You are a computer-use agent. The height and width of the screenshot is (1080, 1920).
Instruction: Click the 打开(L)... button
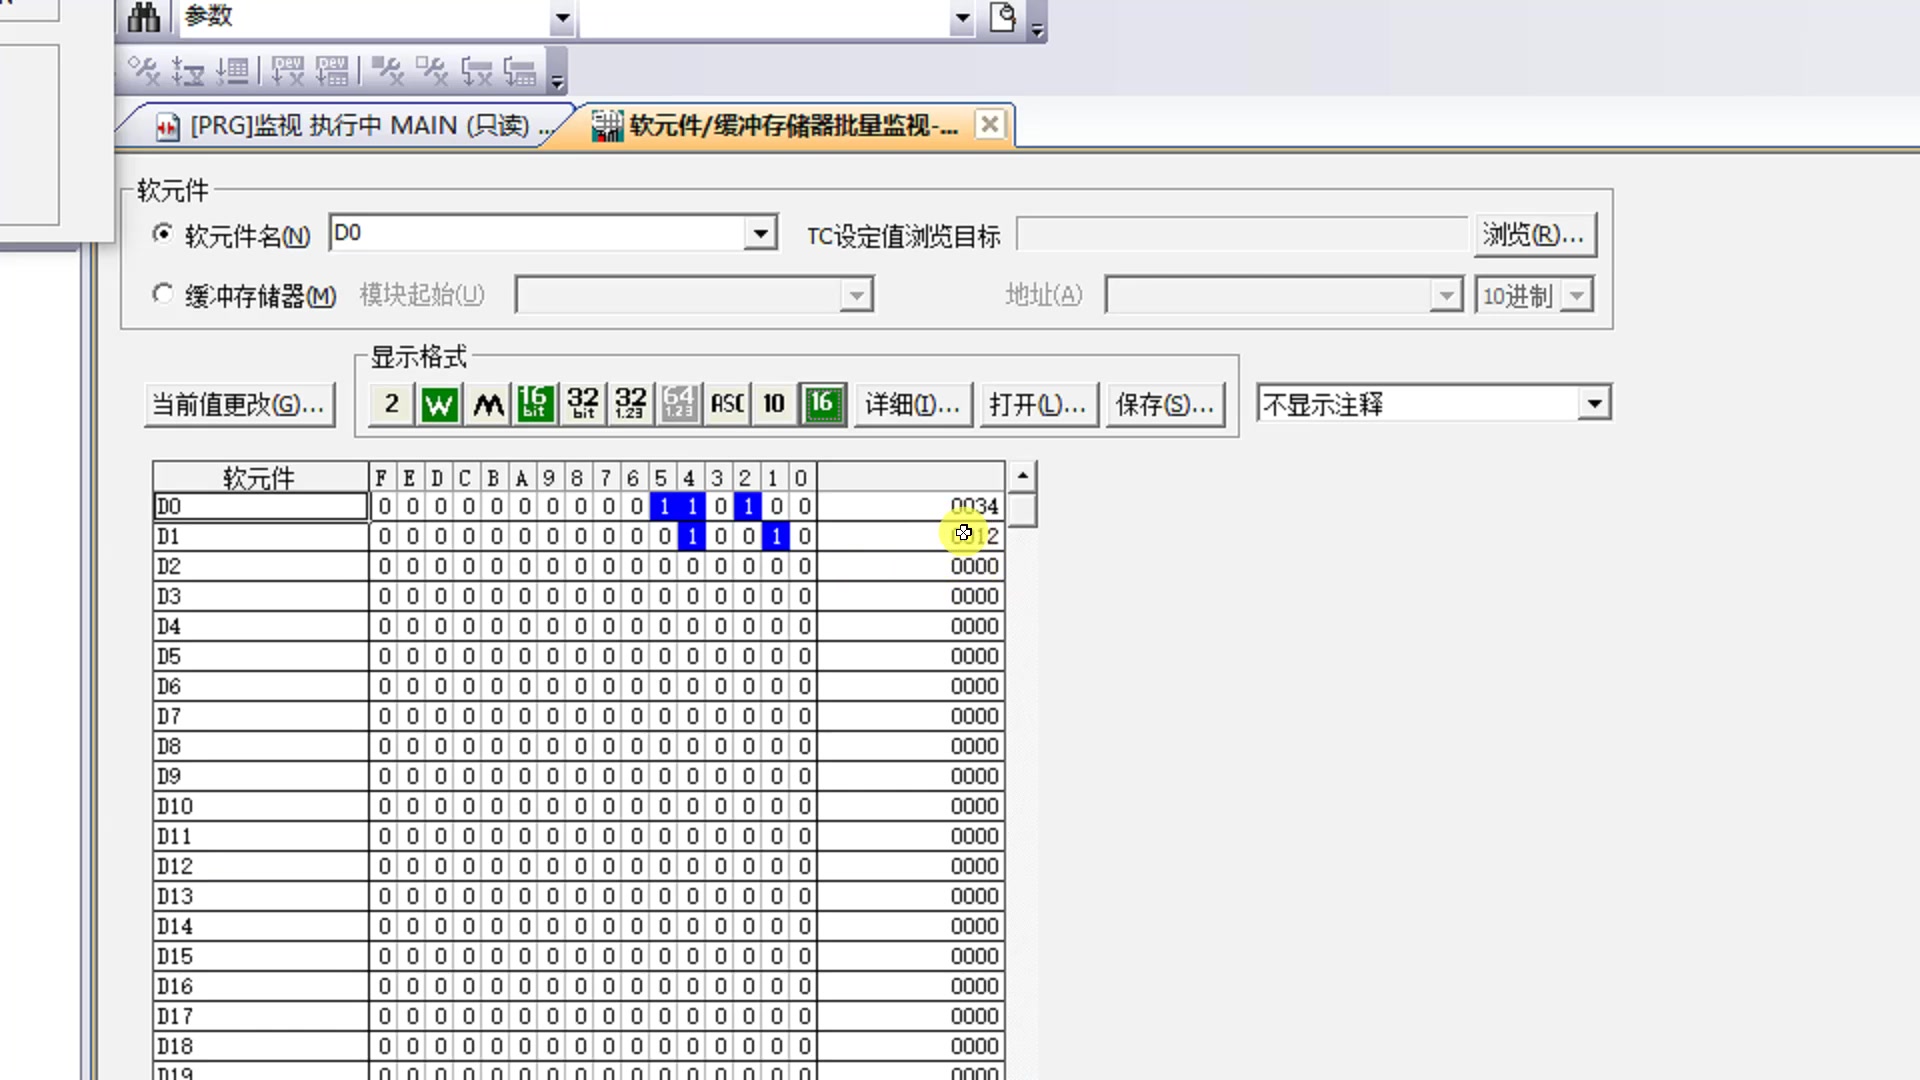point(1038,405)
